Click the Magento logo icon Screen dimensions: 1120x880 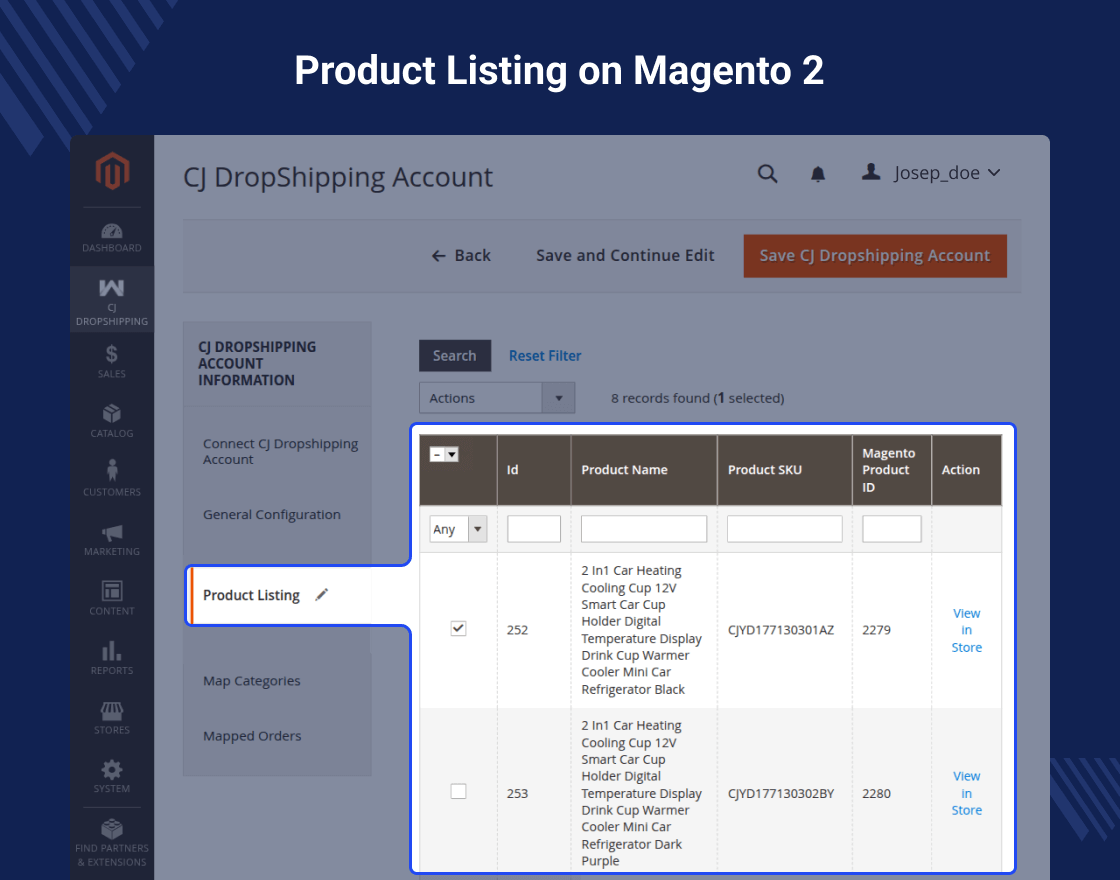pos(112,171)
